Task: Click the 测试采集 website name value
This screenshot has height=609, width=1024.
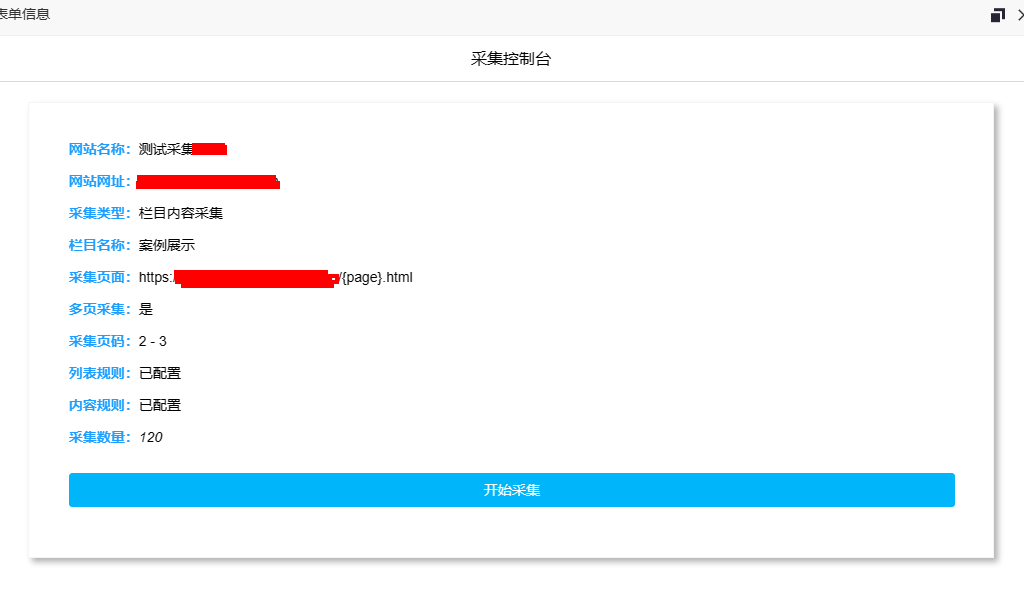Action: click(x=165, y=149)
